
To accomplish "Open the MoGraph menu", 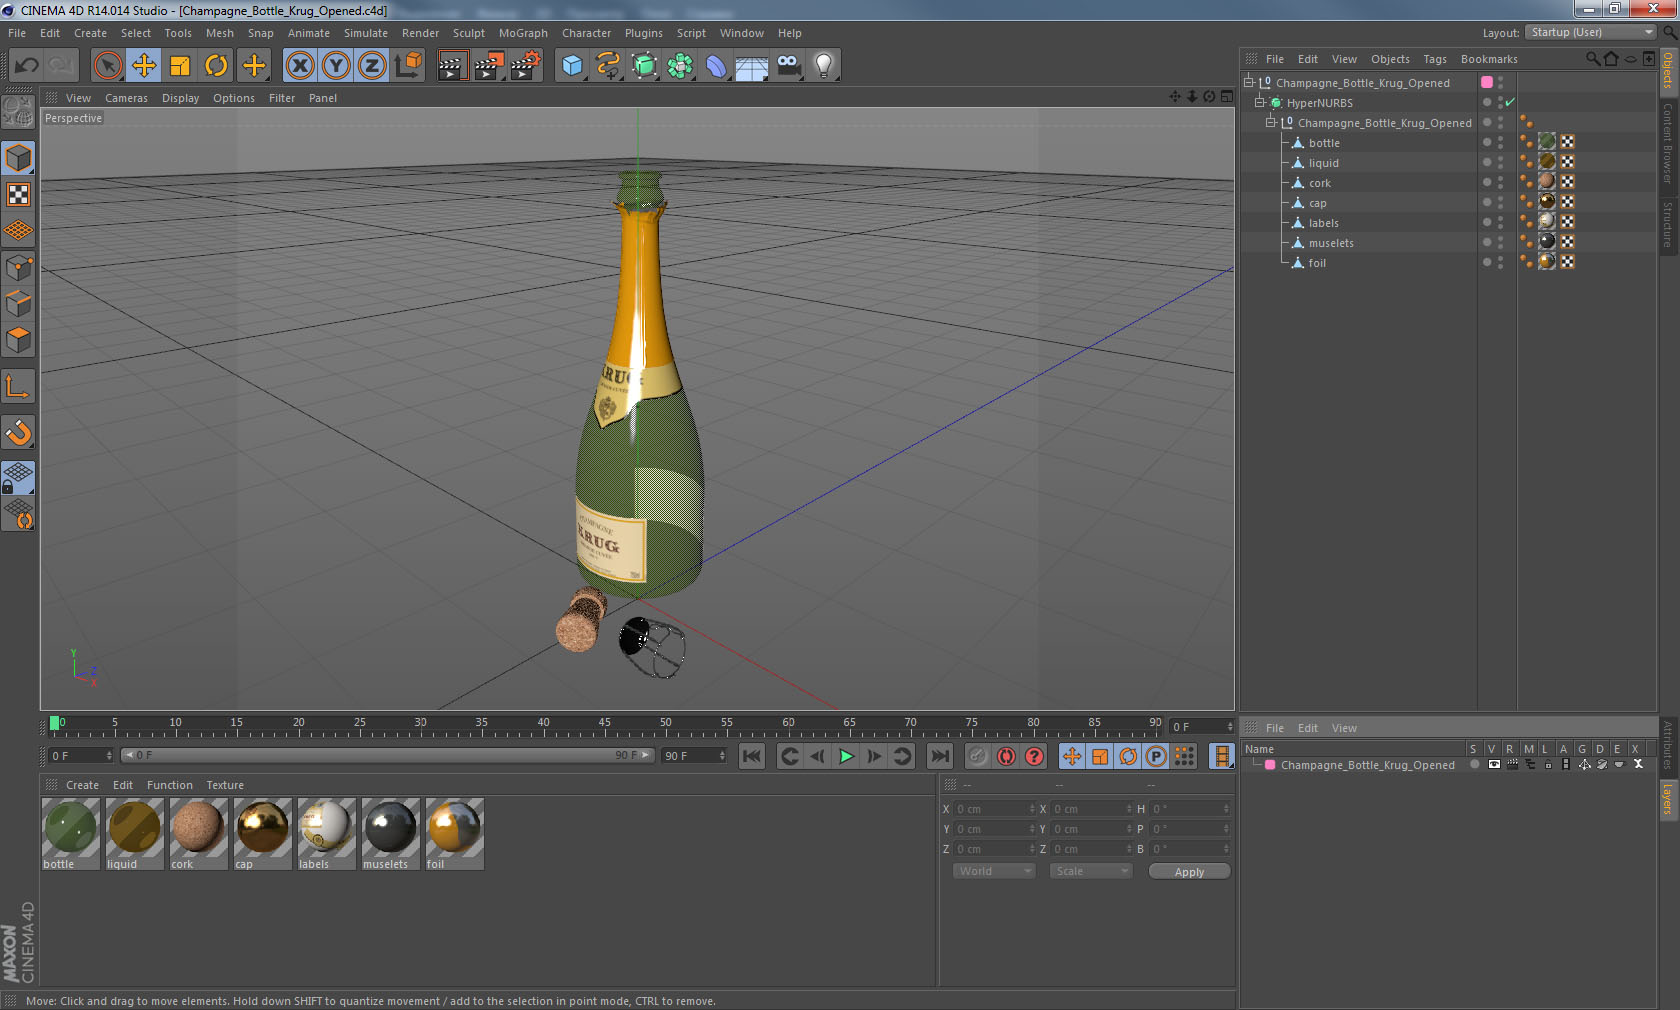I will pos(523,33).
